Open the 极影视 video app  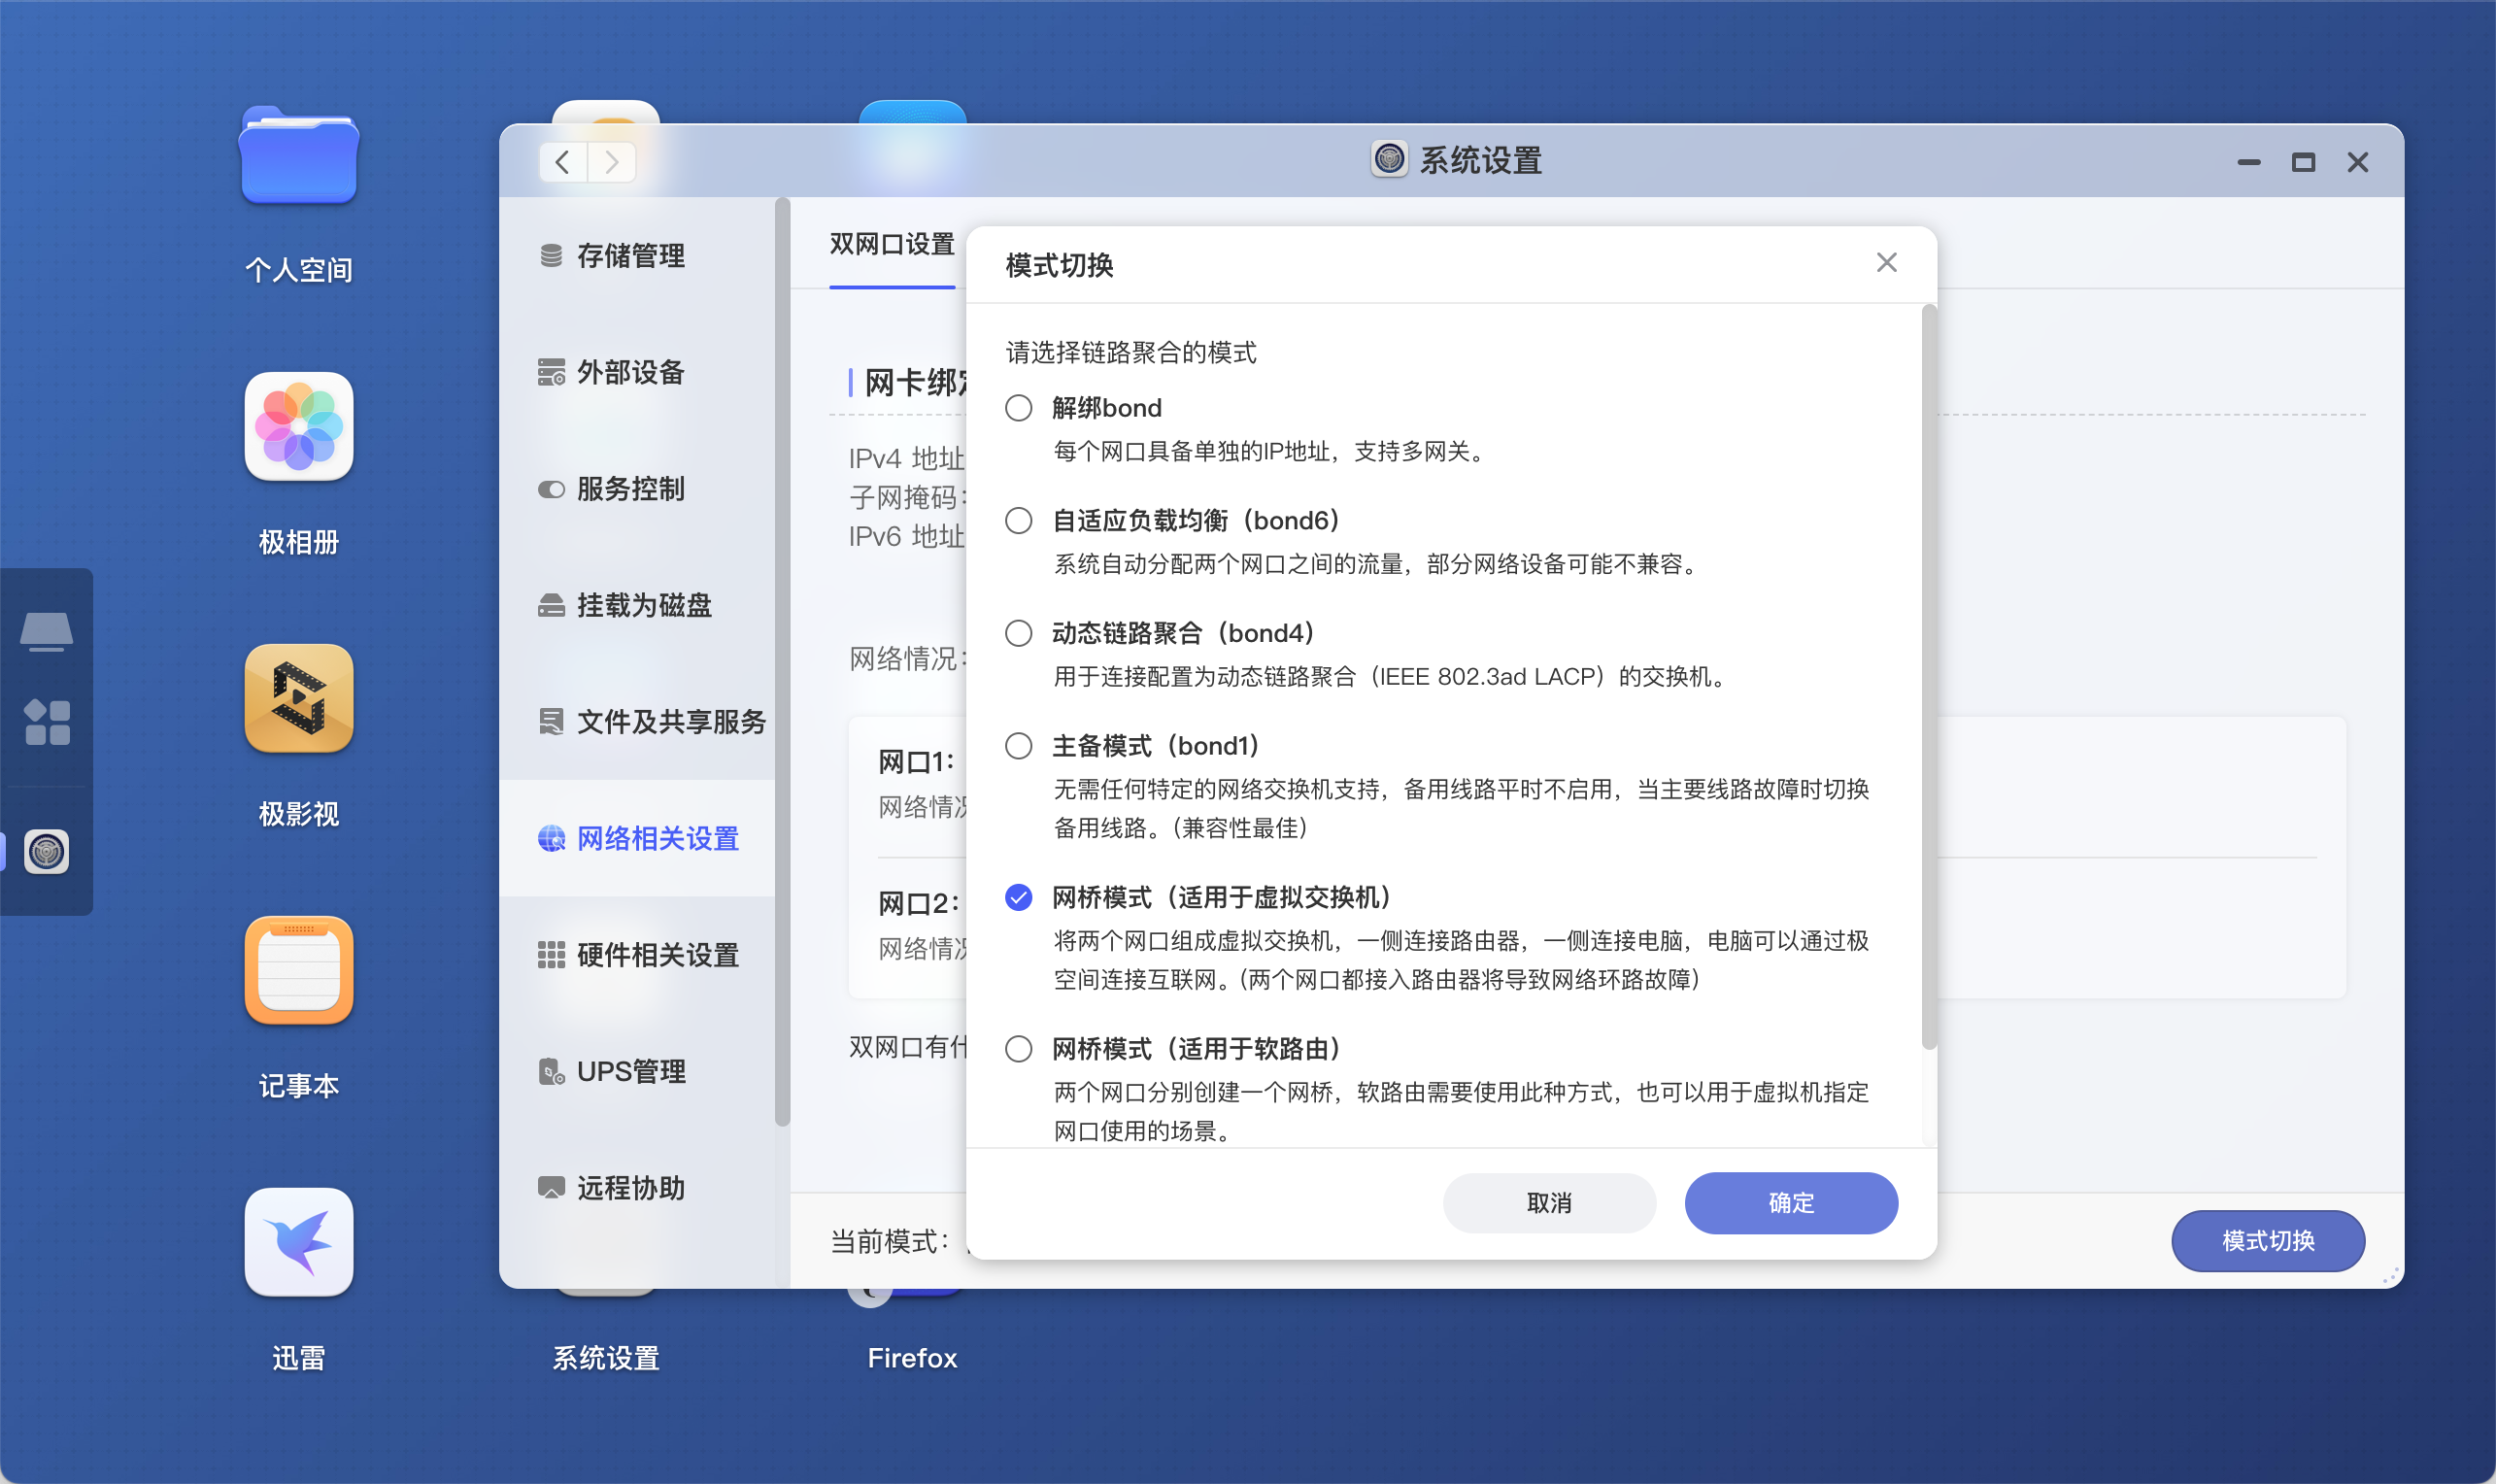click(x=298, y=698)
